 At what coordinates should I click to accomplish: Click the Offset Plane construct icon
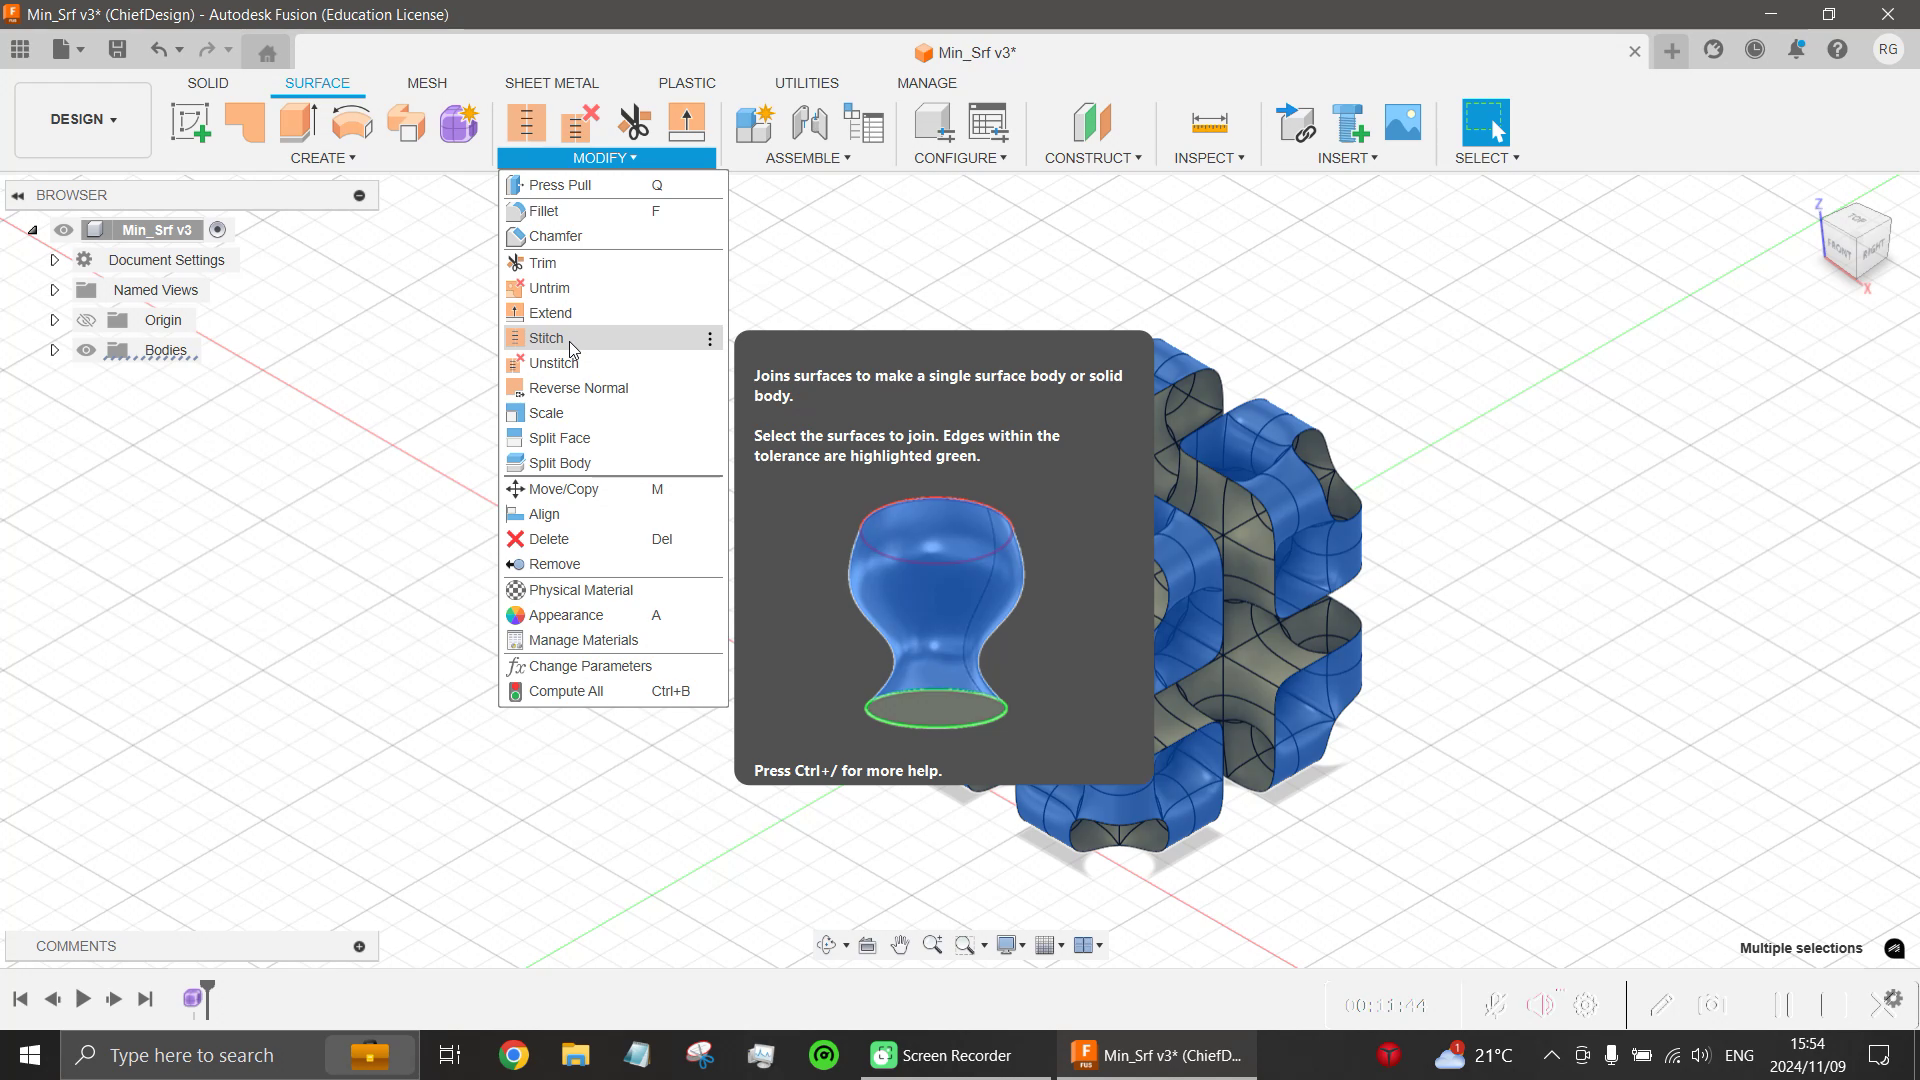coord(1092,122)
